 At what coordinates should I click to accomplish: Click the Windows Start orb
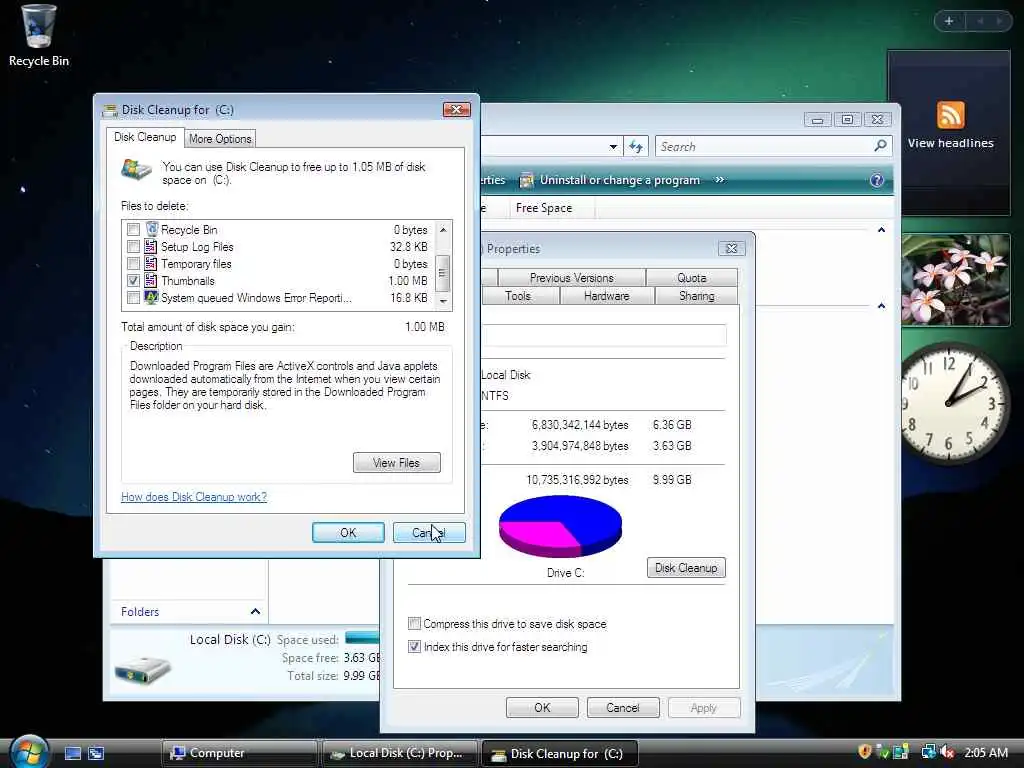pos(28,751)
